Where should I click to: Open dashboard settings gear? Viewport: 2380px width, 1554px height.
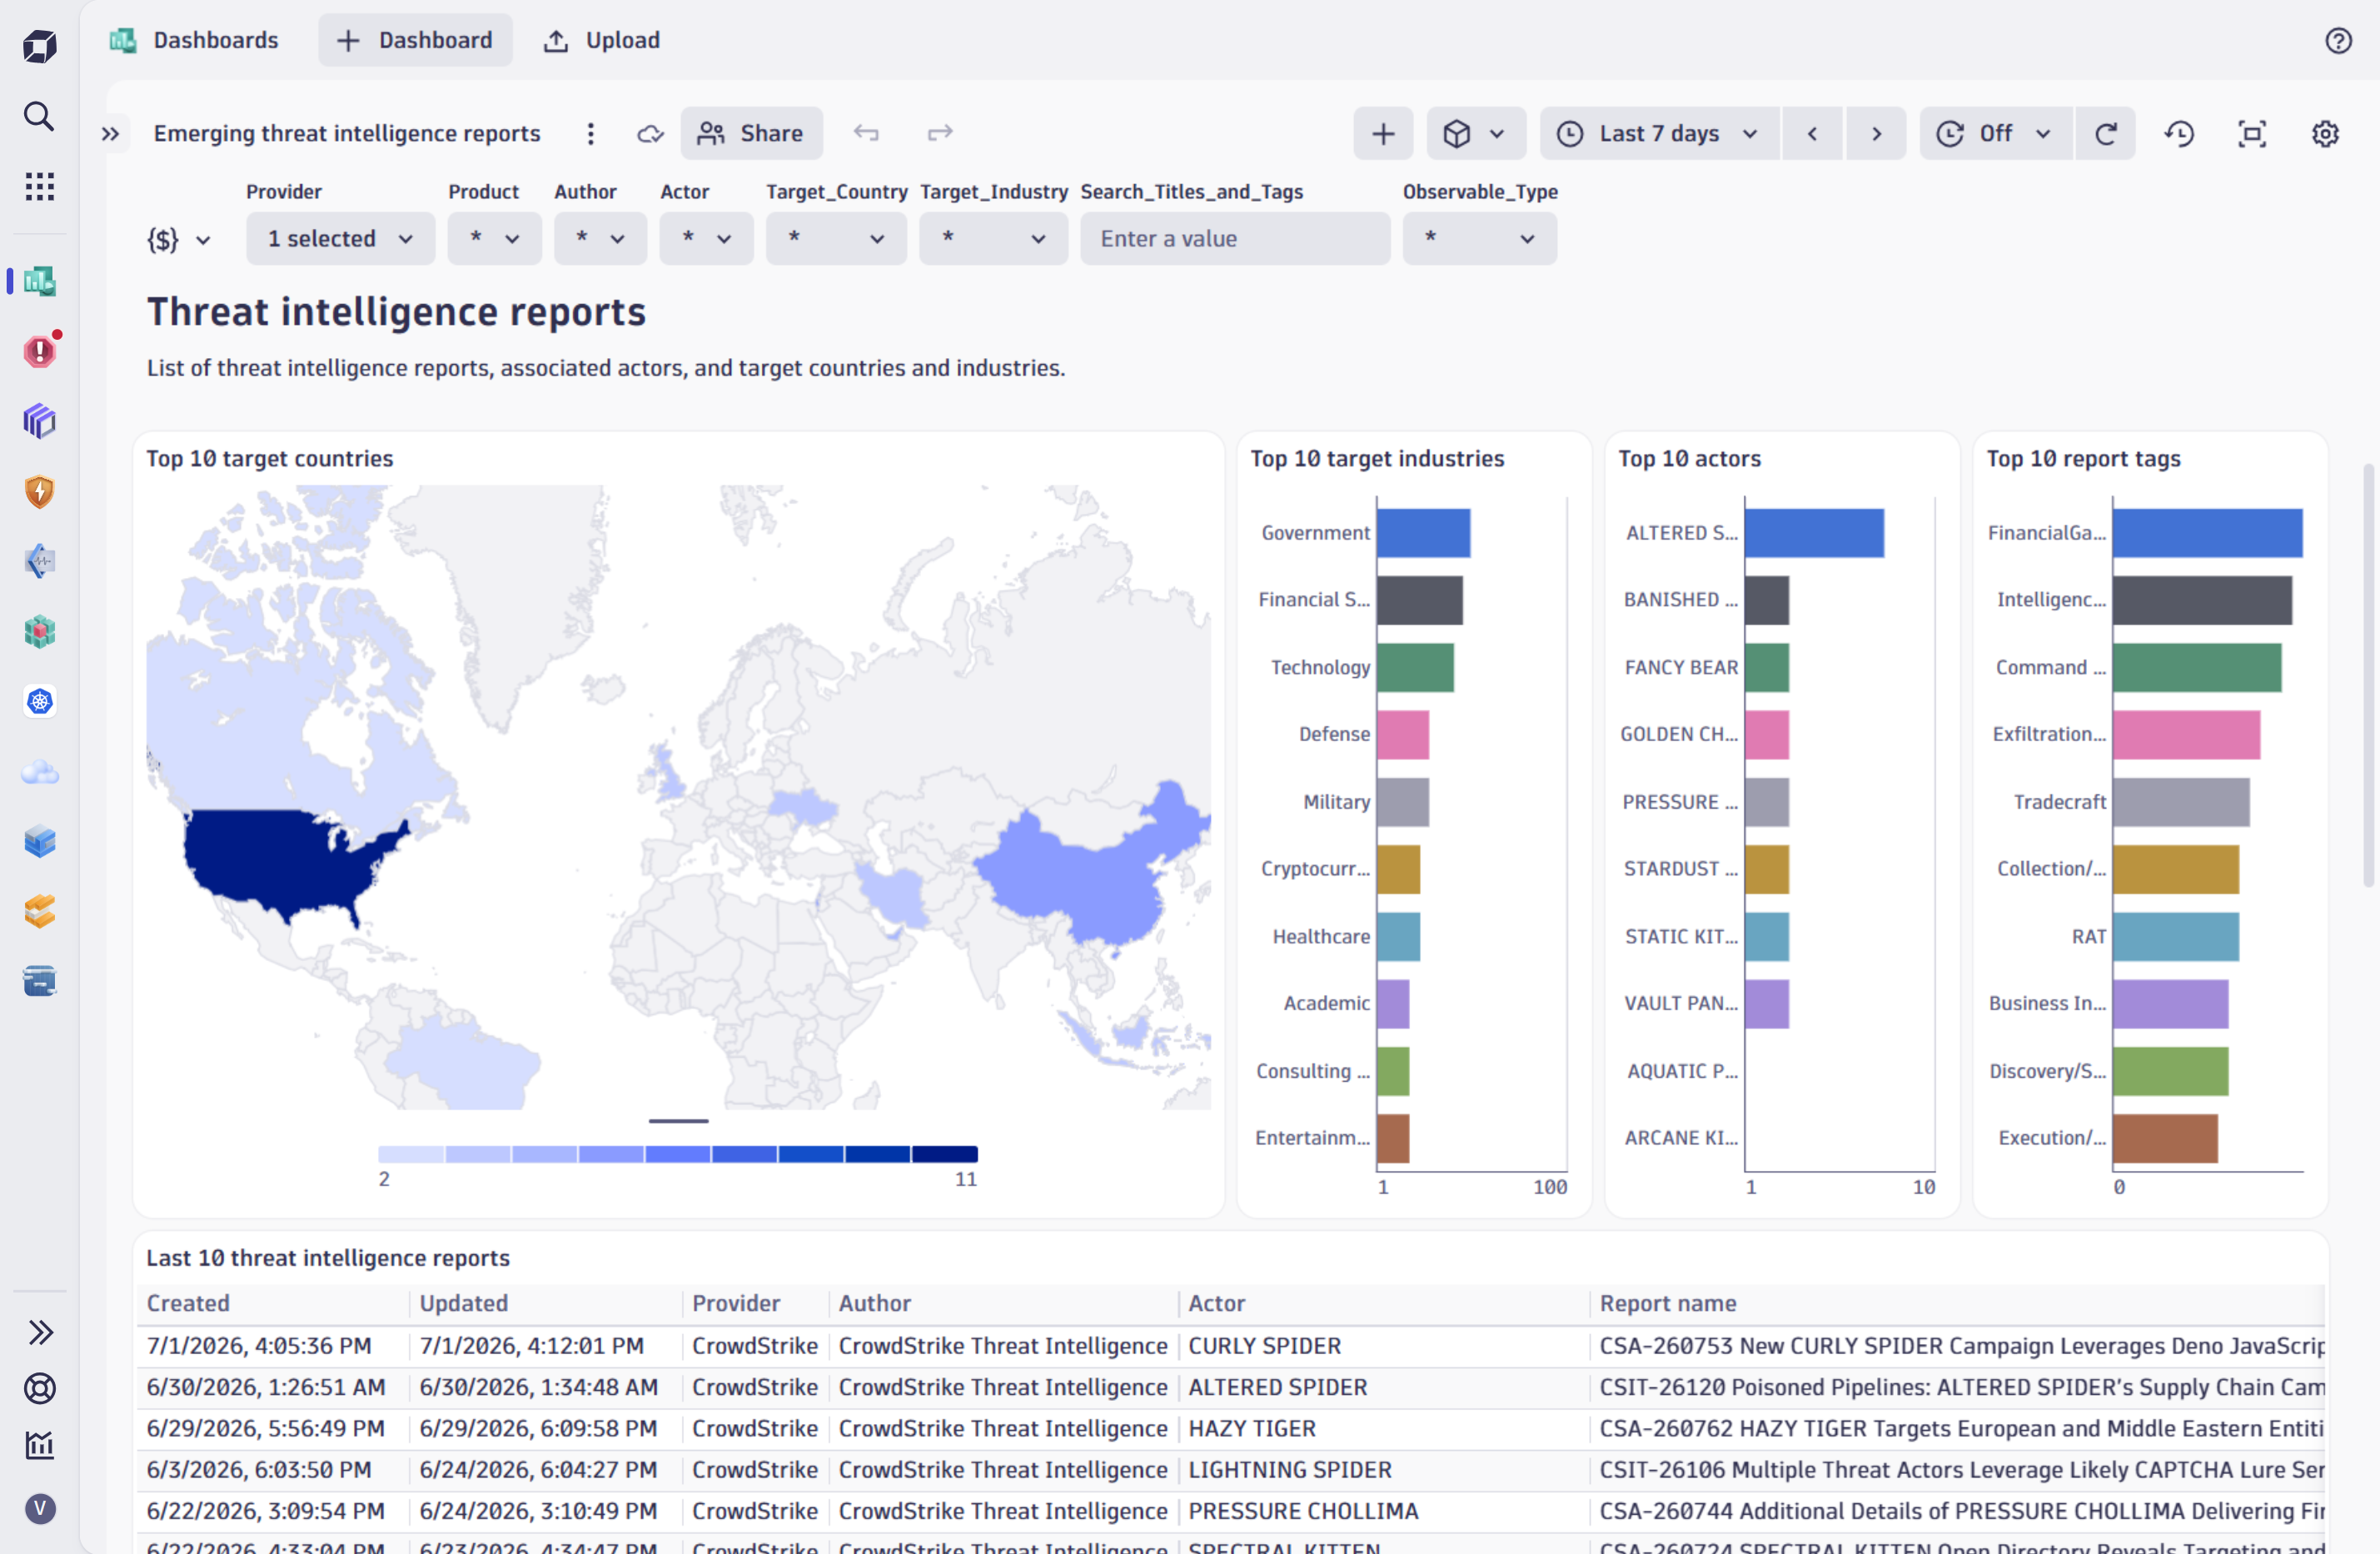(2326, 133)
